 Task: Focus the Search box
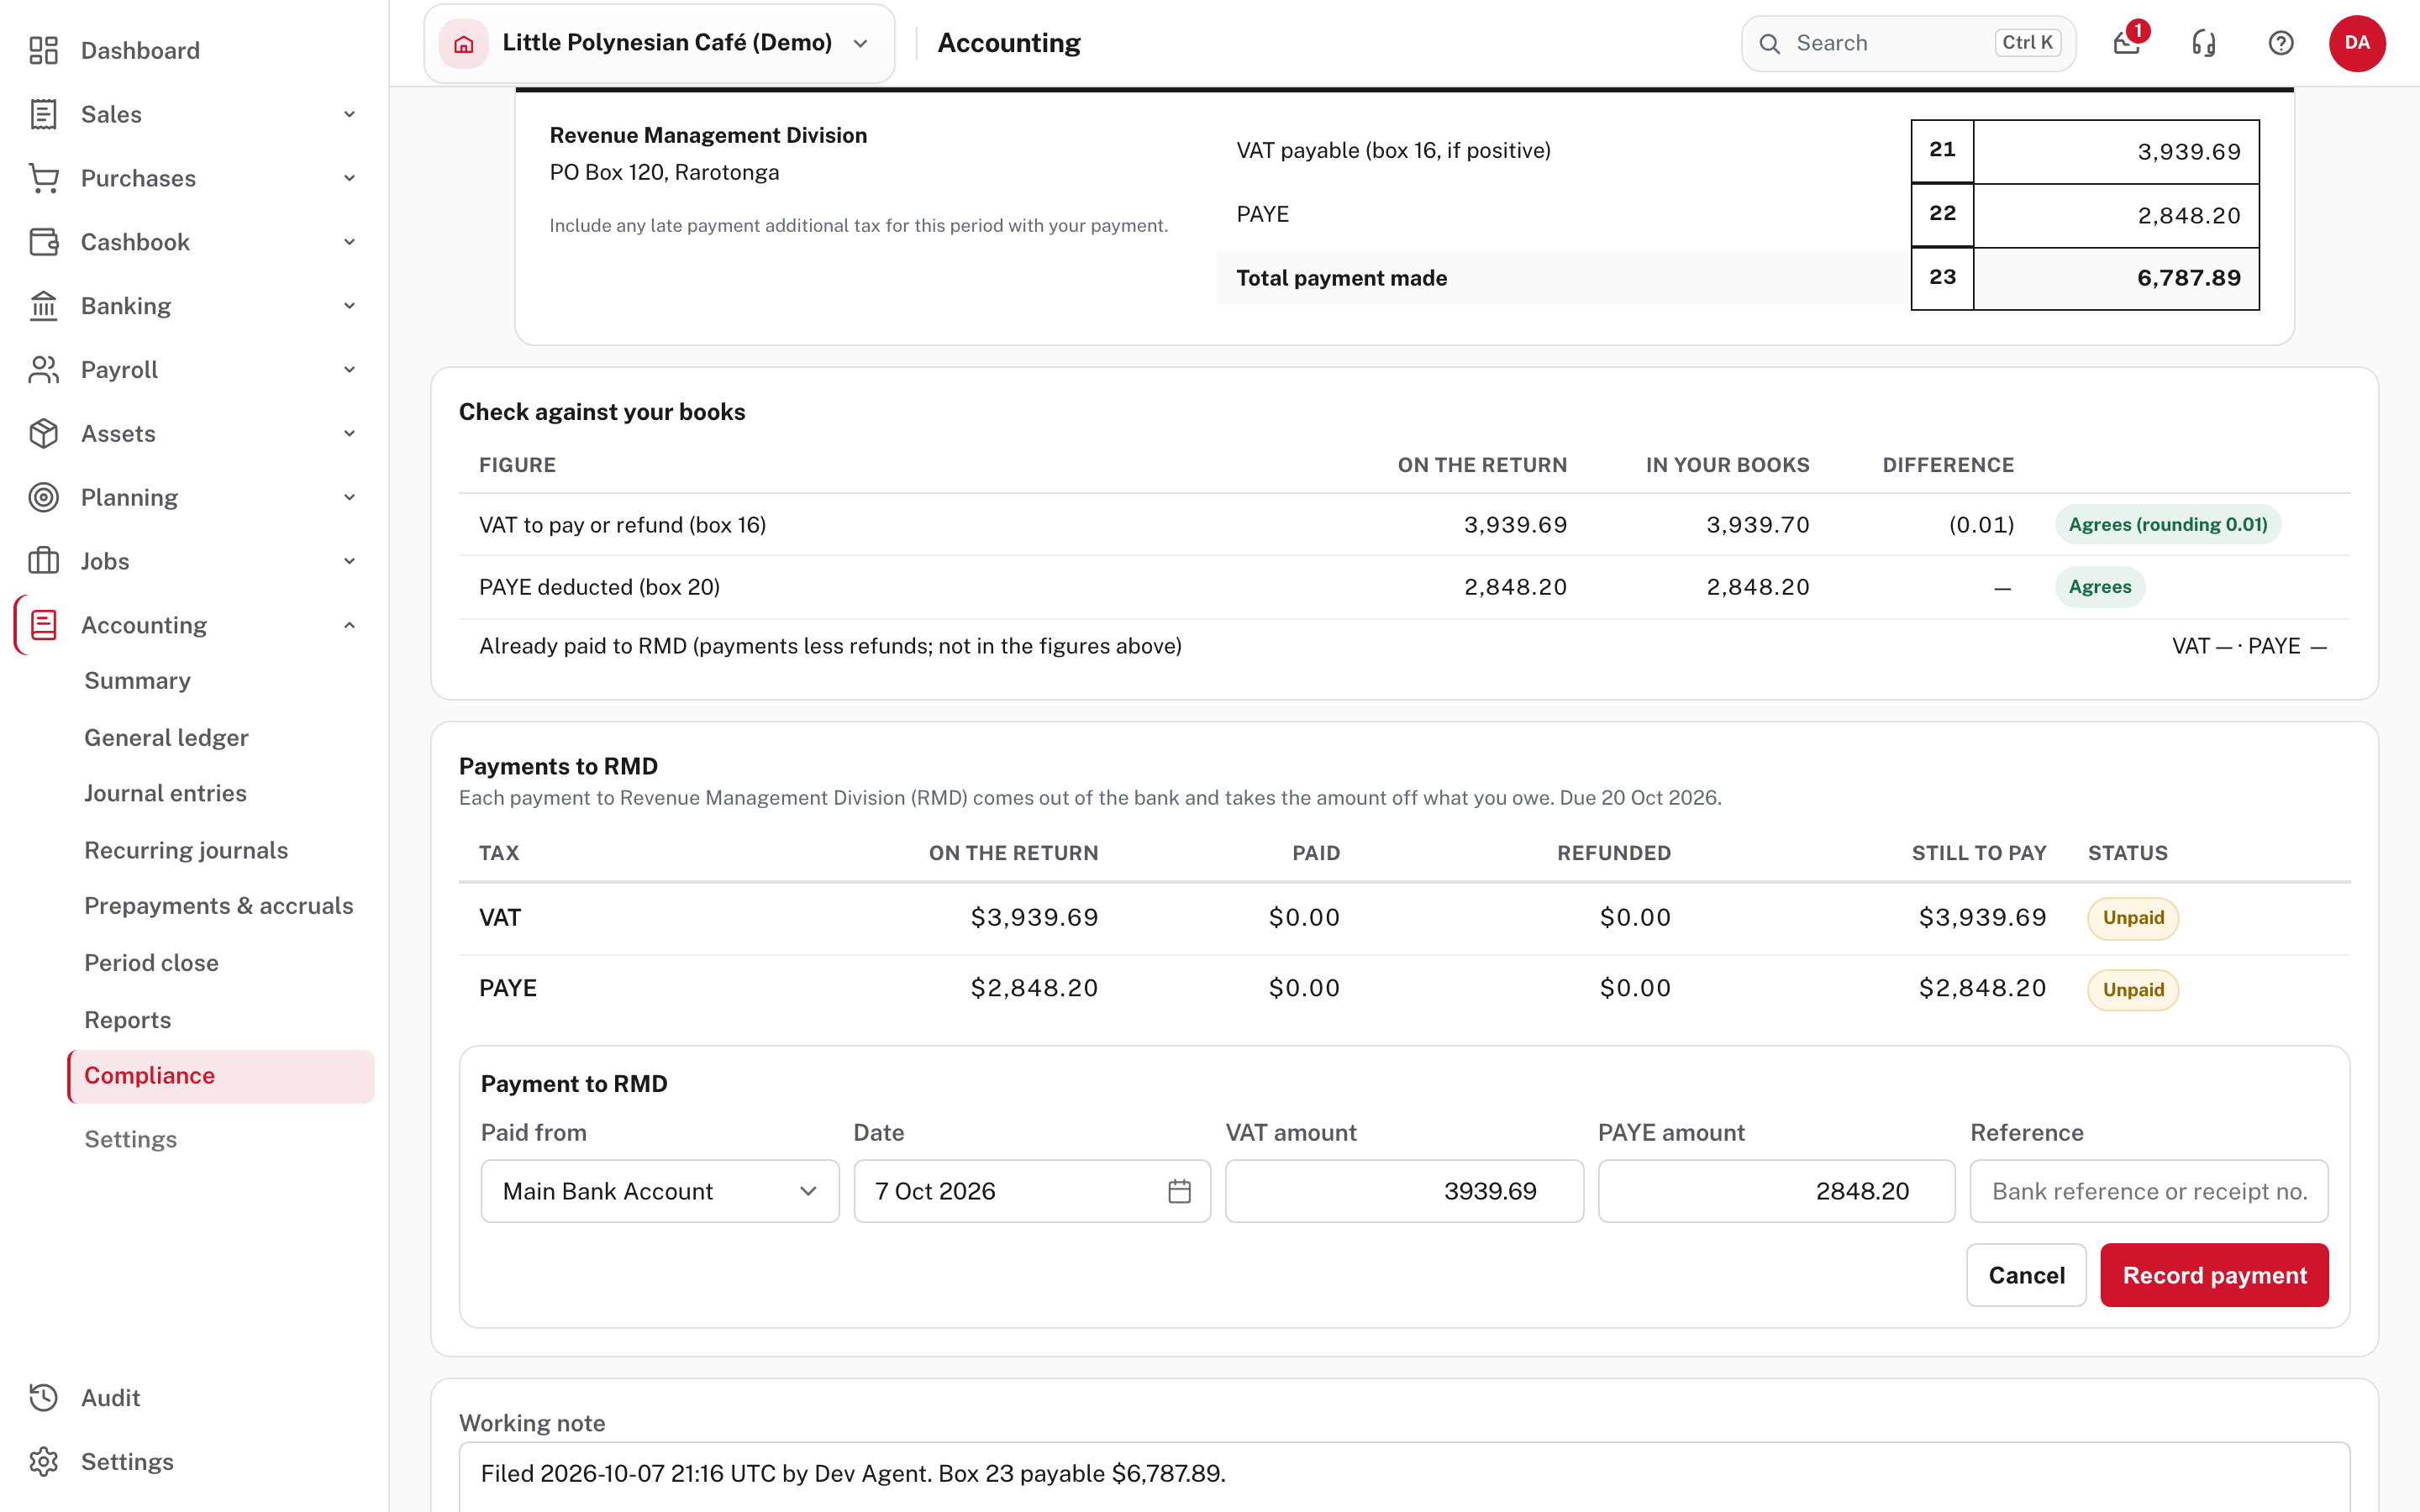coord(1908,43)
